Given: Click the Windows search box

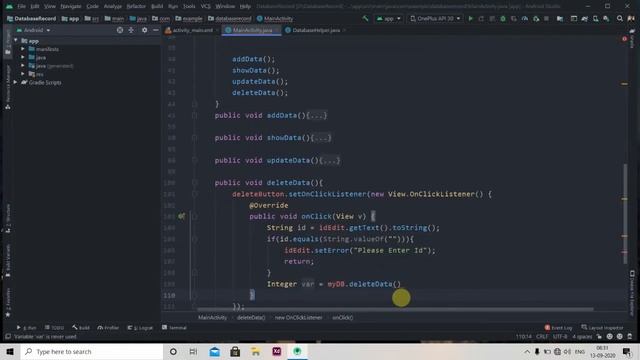Looking at the screenshot, I should point(92,351).
